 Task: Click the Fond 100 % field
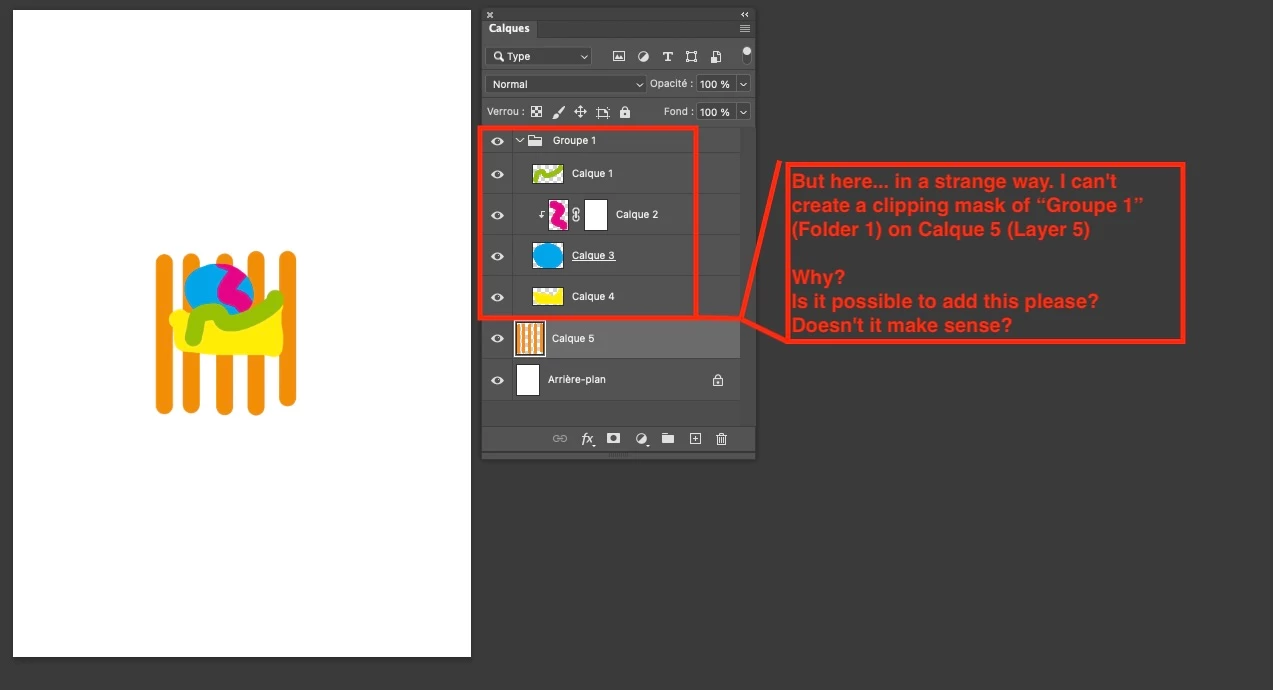coord(716,112)
